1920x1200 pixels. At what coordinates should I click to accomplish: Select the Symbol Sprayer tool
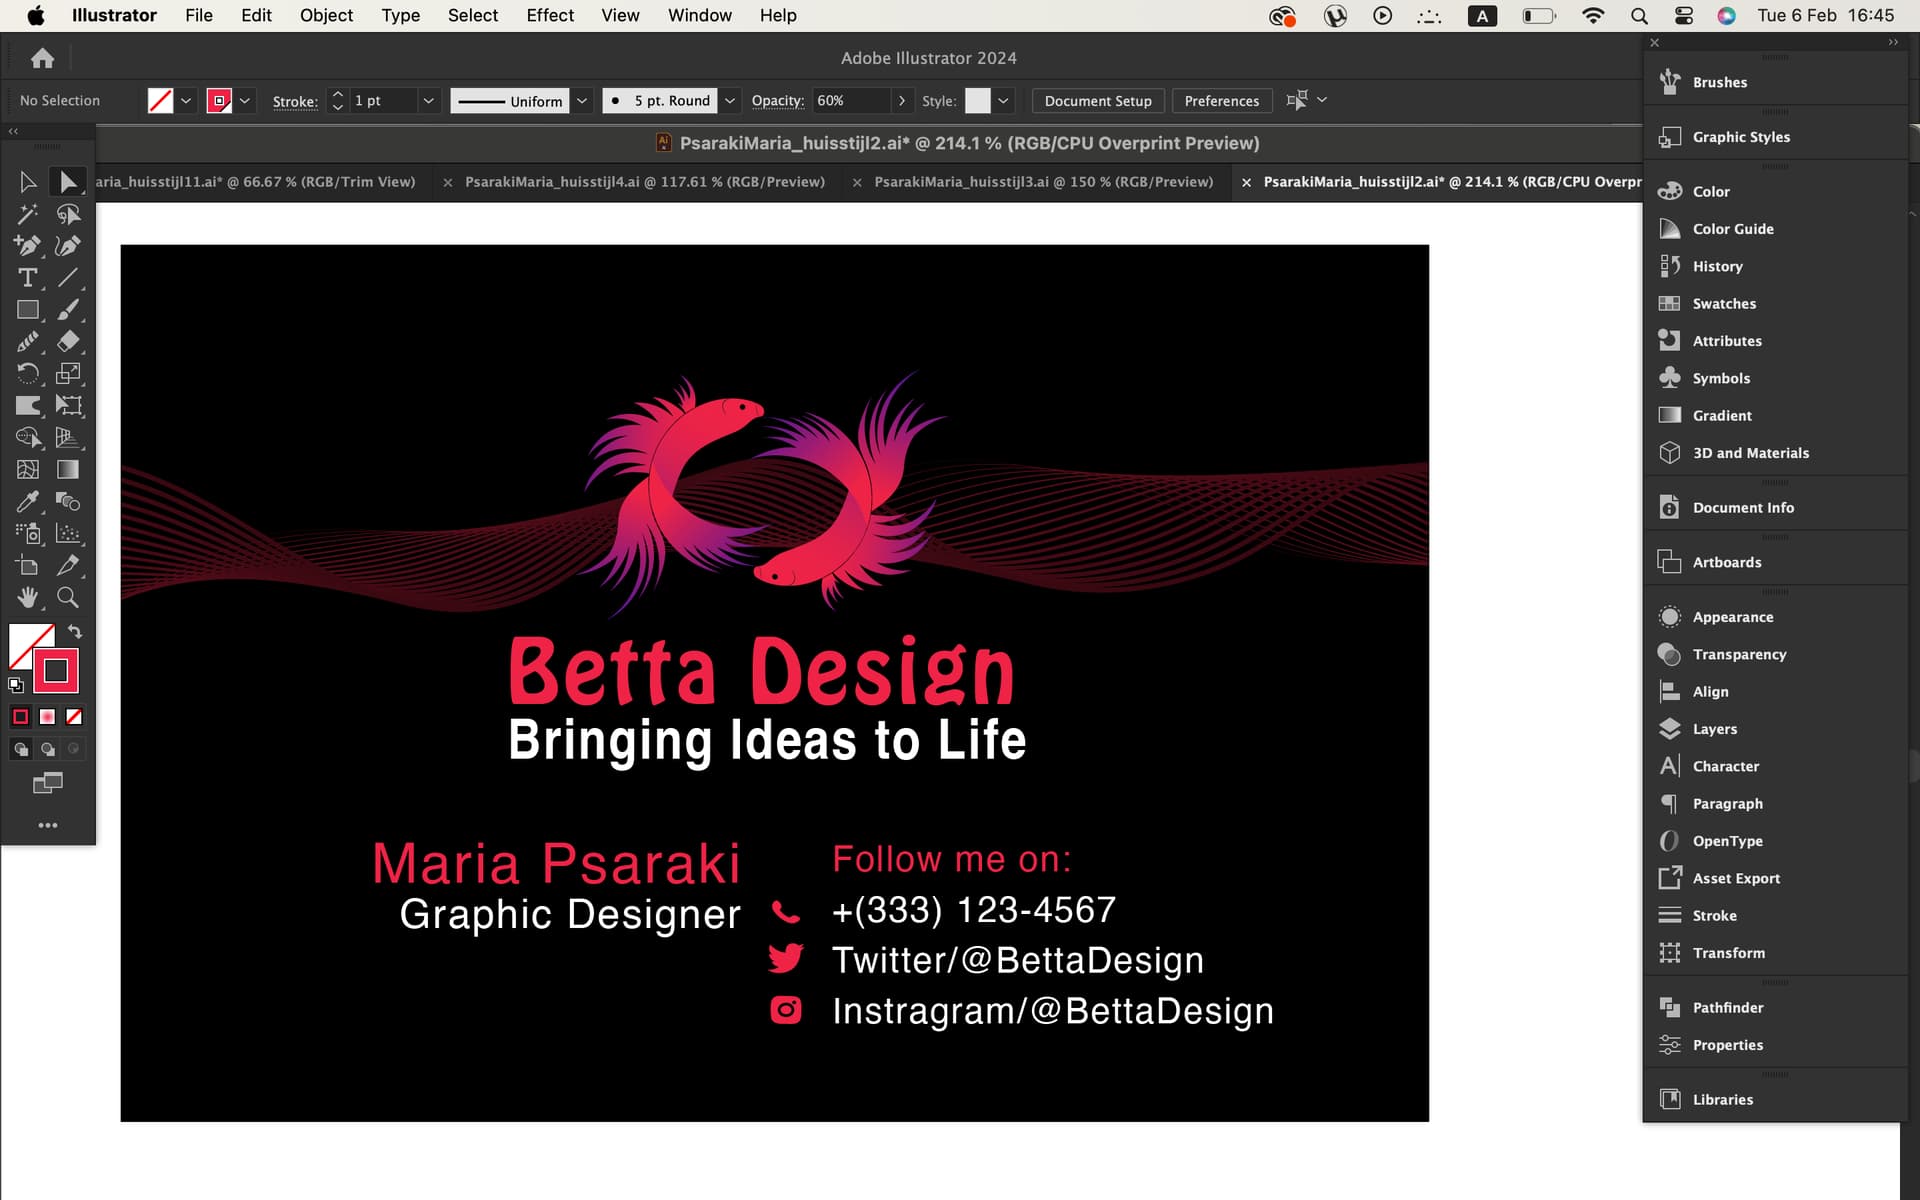click(27, 534)
